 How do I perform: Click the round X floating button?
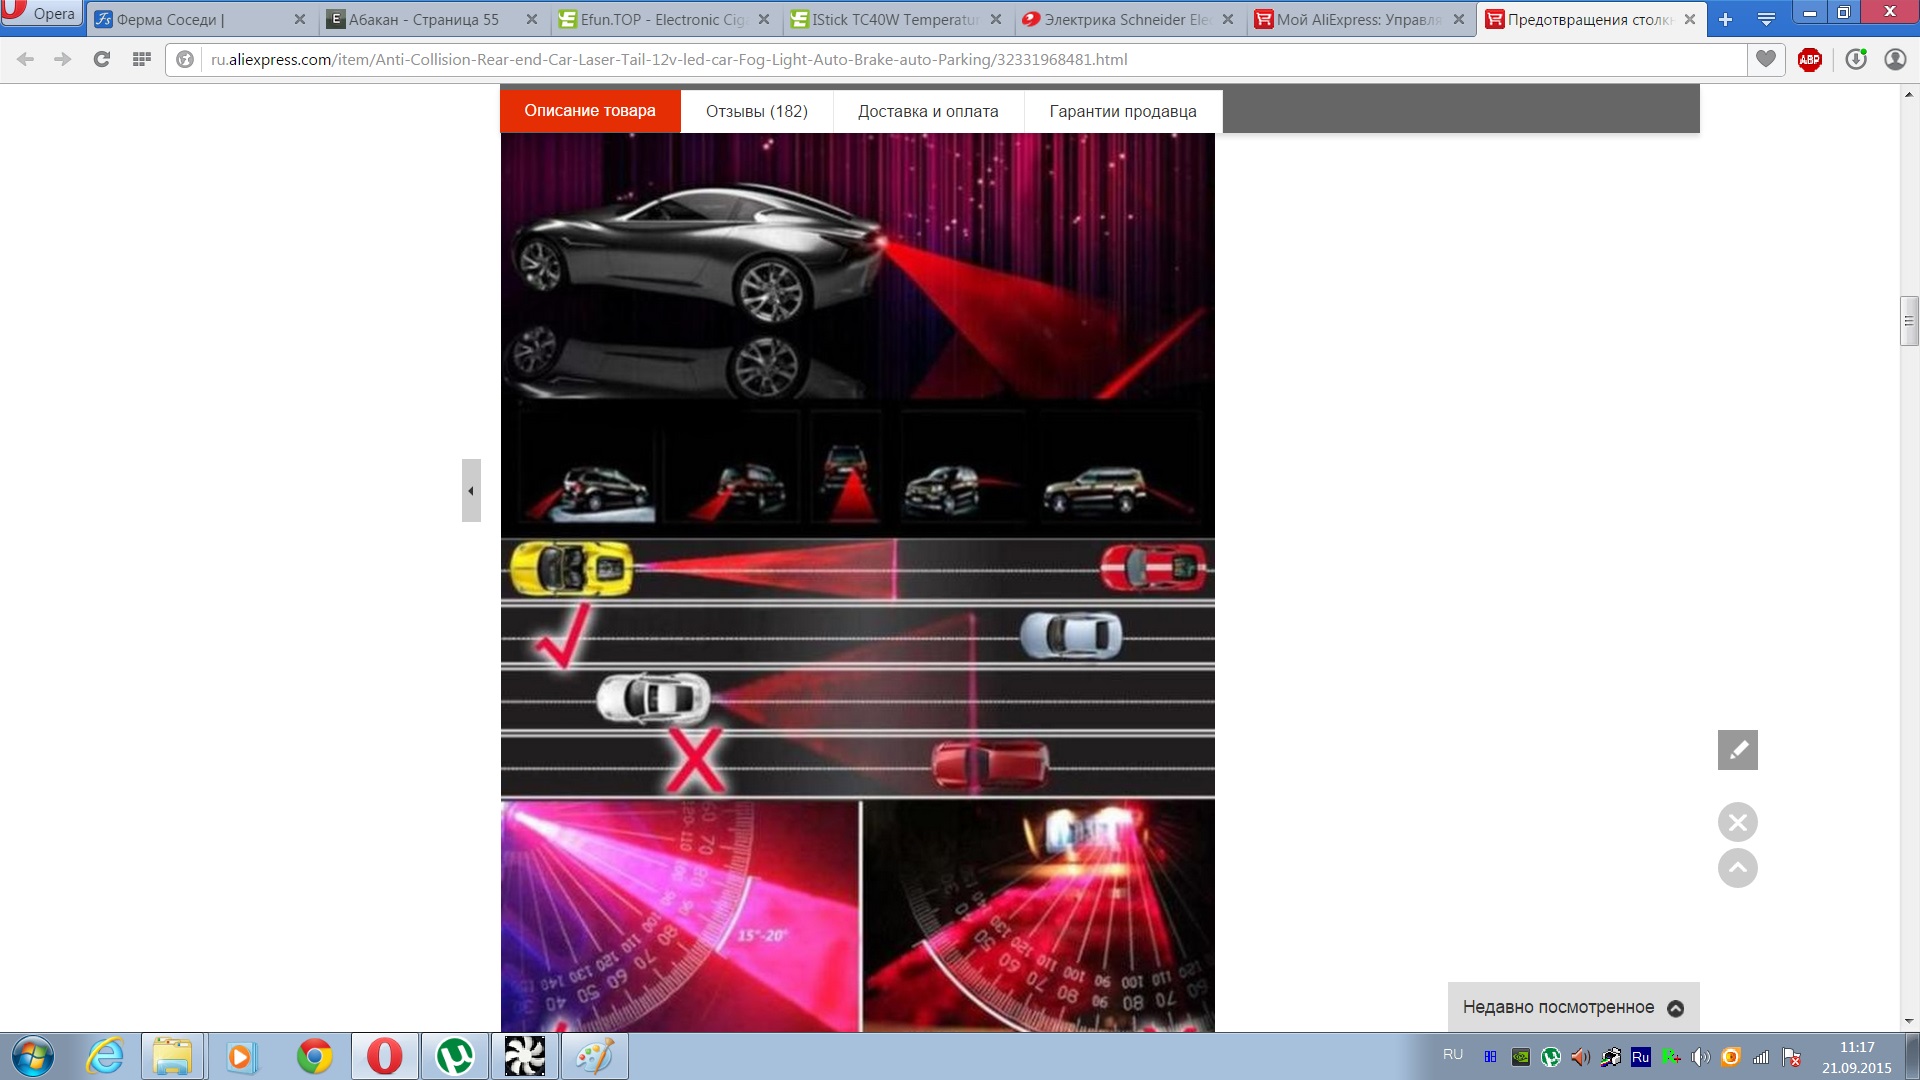[1738, 822]
